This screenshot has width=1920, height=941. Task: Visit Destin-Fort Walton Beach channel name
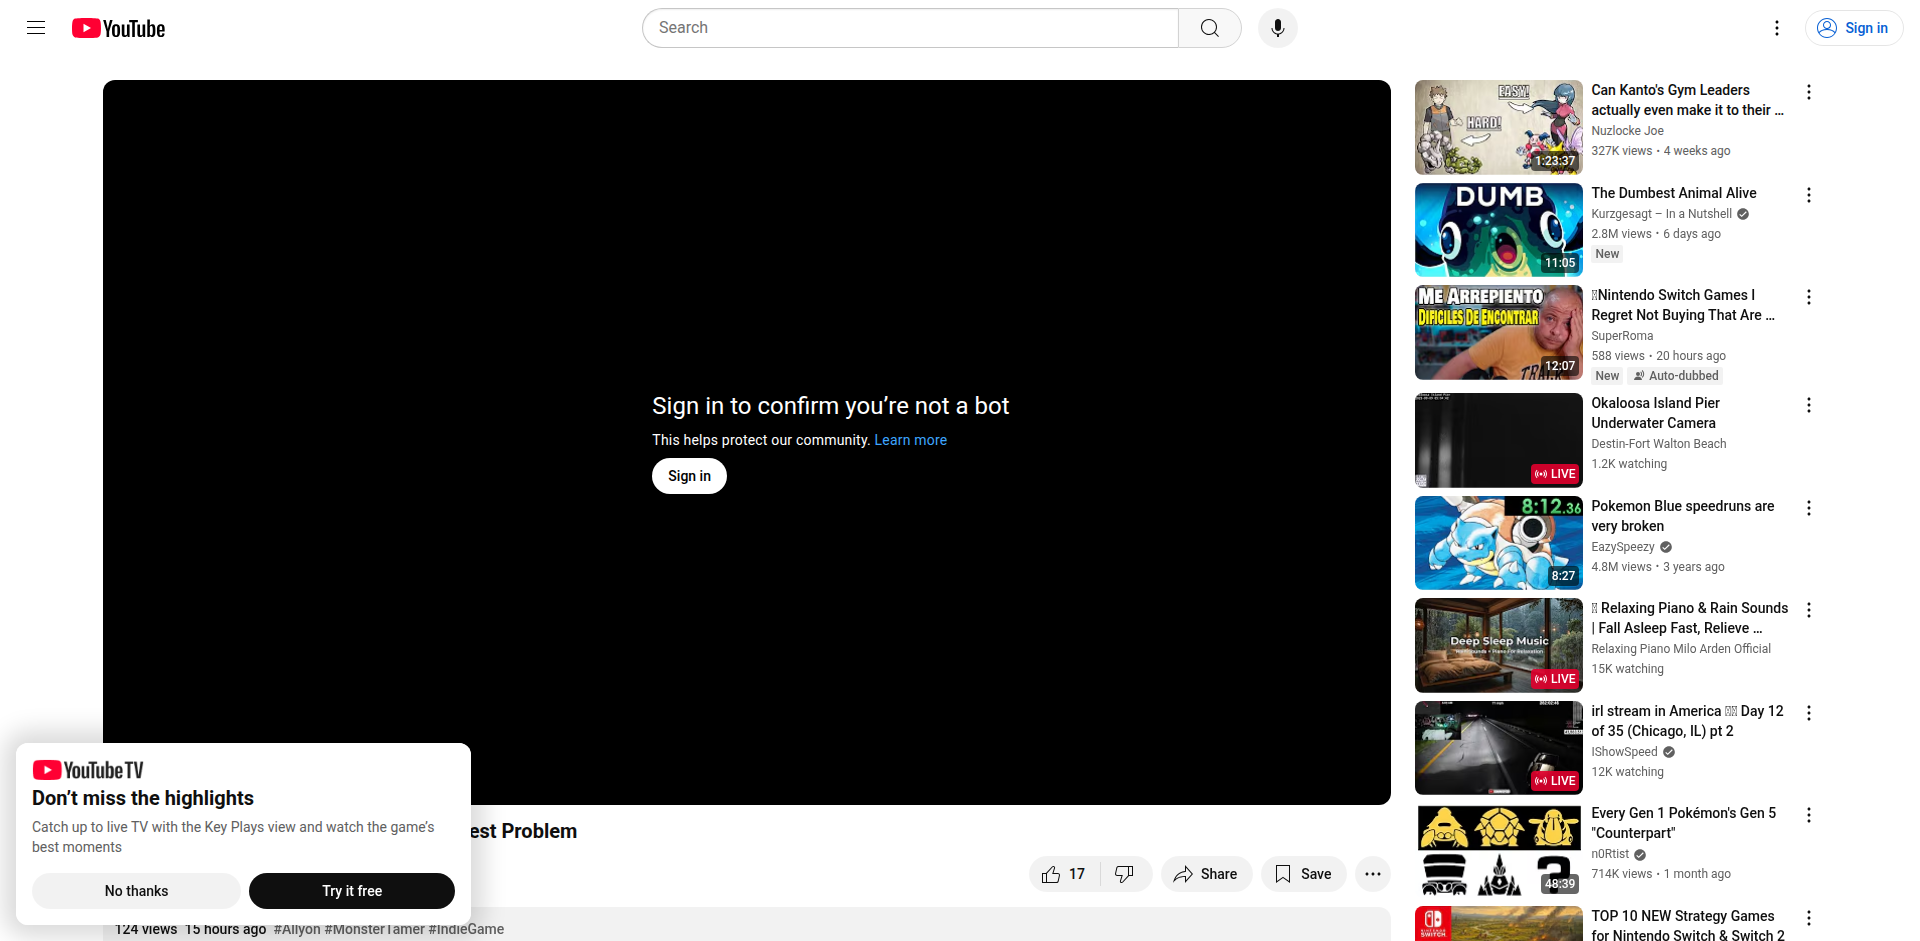[1659, 444]
